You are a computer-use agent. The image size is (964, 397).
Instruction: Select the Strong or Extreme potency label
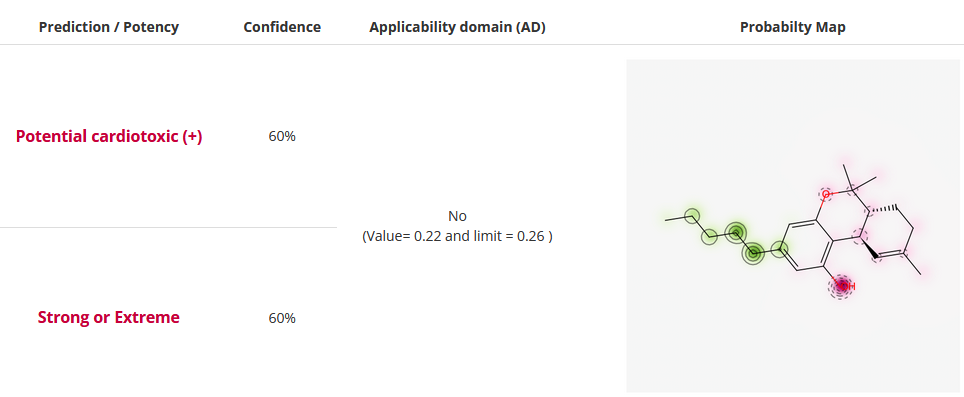[109, 317]
